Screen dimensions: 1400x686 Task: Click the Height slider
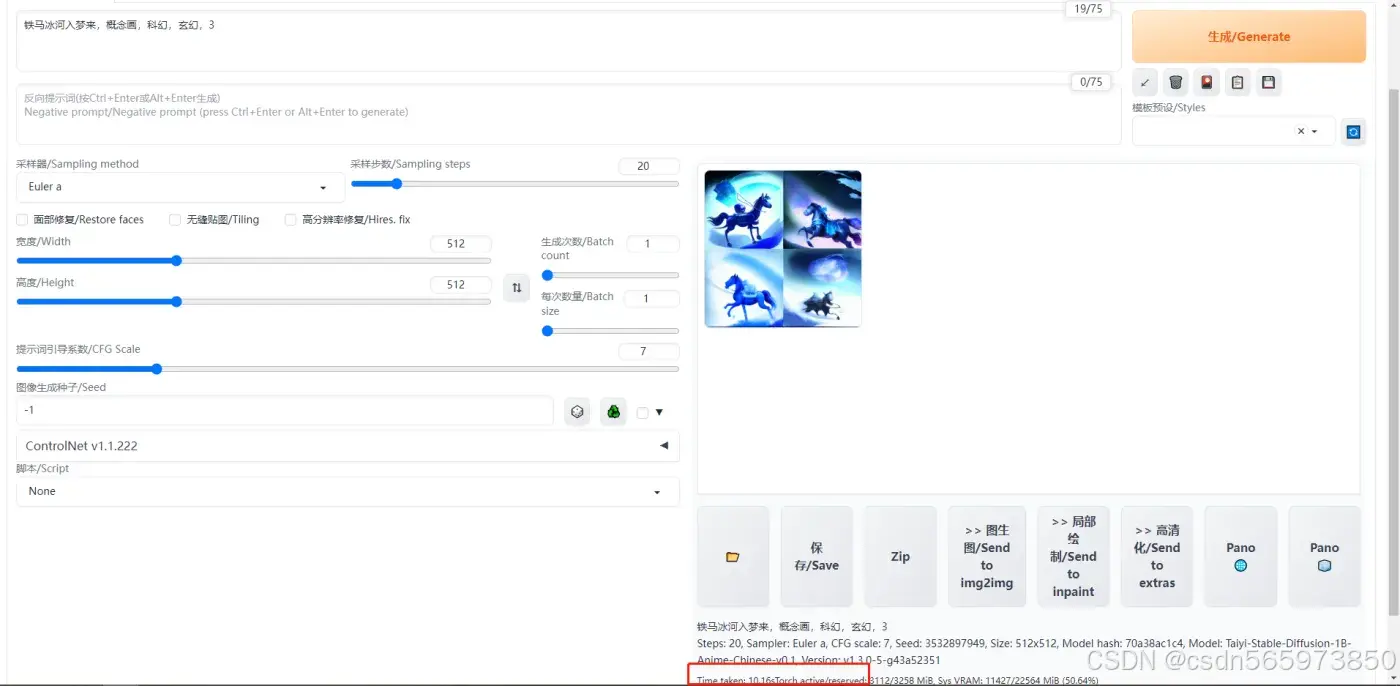point(254,302)
